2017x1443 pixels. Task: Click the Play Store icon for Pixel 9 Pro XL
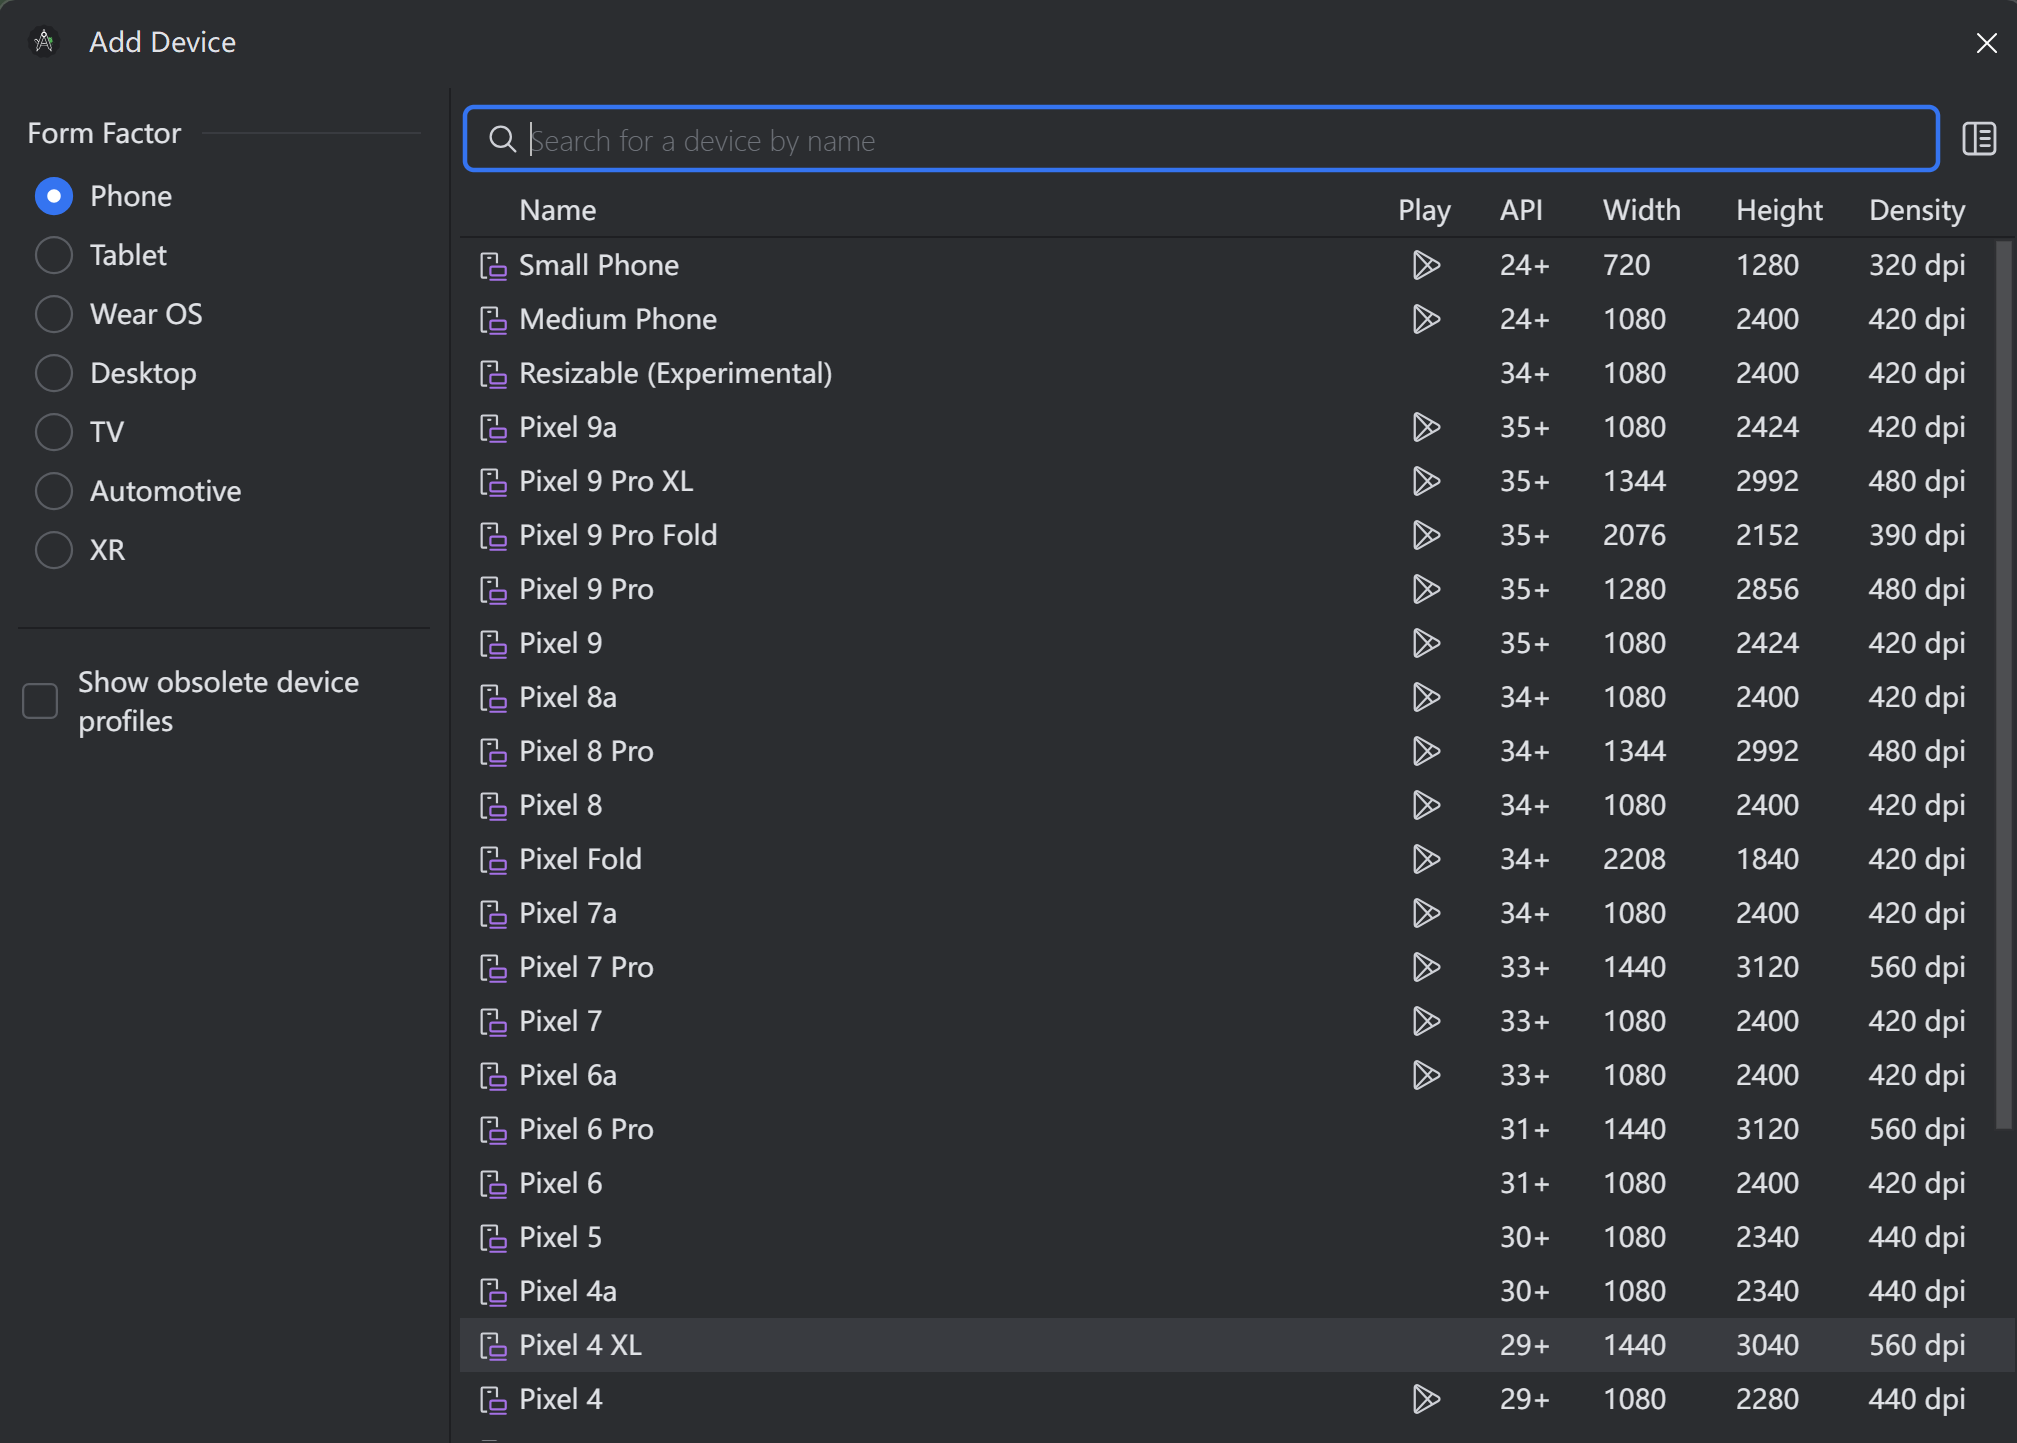(x=1426, y=481)
